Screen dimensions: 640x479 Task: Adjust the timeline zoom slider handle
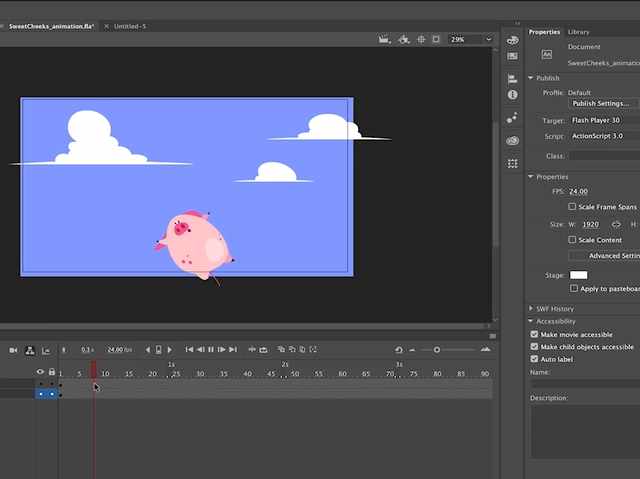[437, 350]
